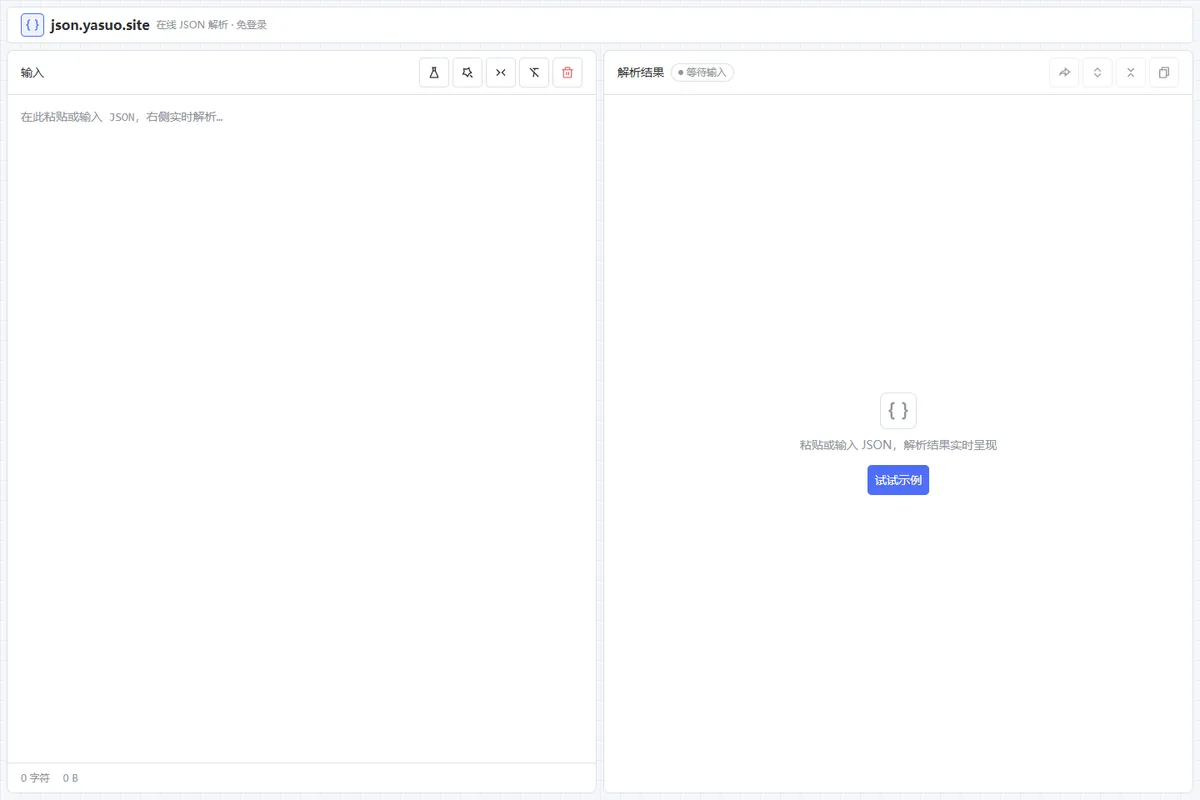
Task: Click the remove-escape strikethrough icon
Action: click(534, 73)
